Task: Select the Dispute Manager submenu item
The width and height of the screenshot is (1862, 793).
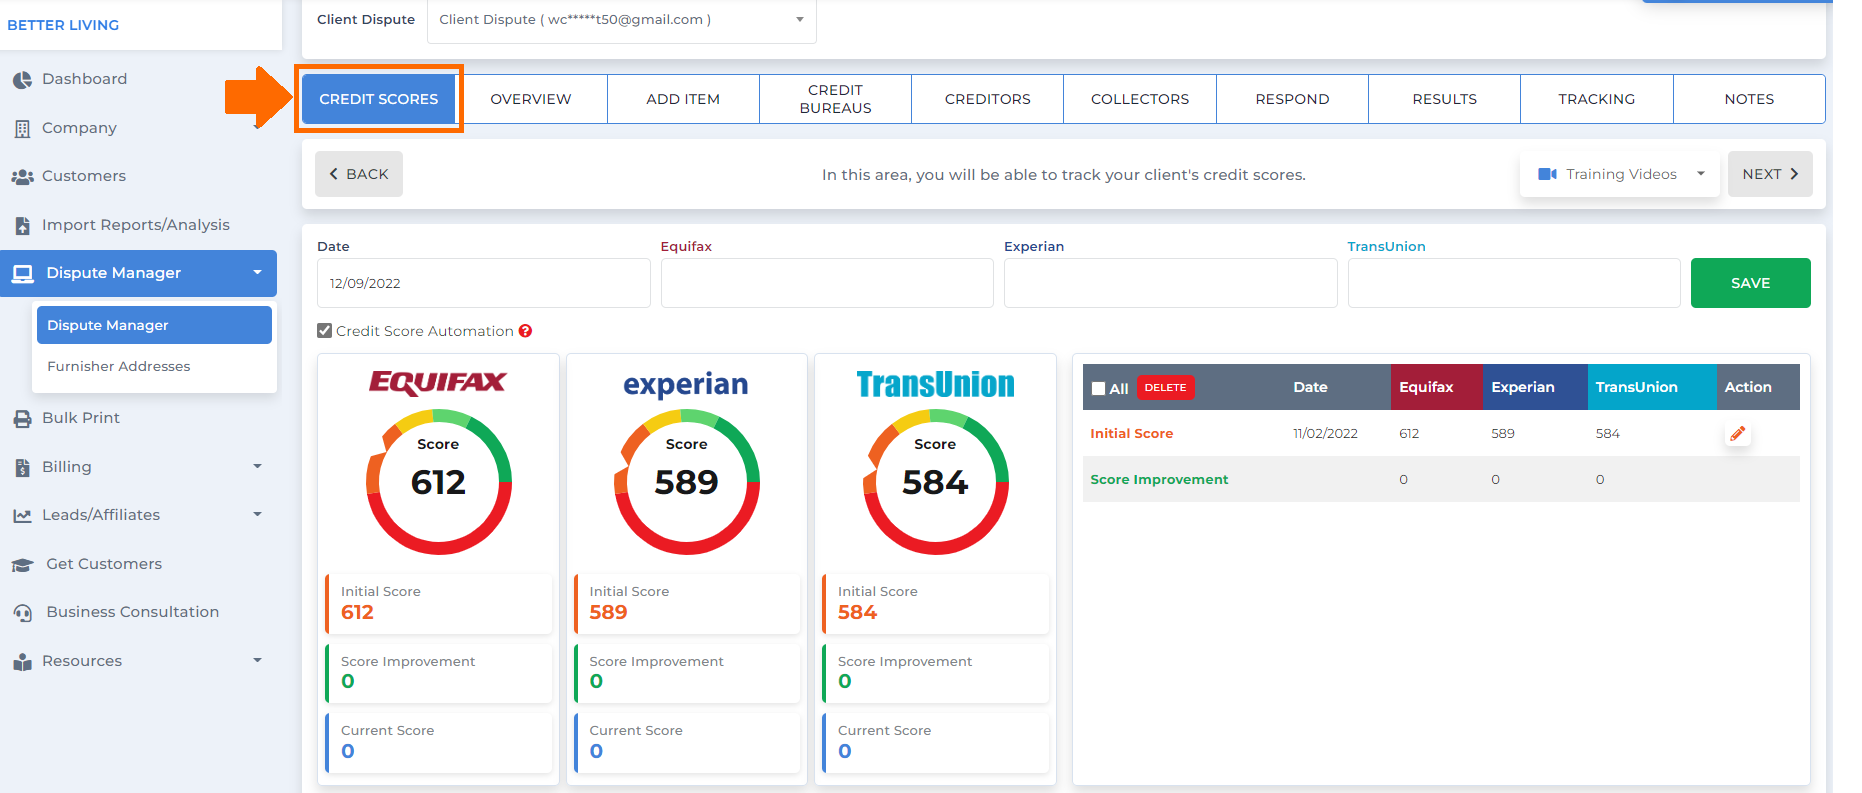Action: (154, 325)
